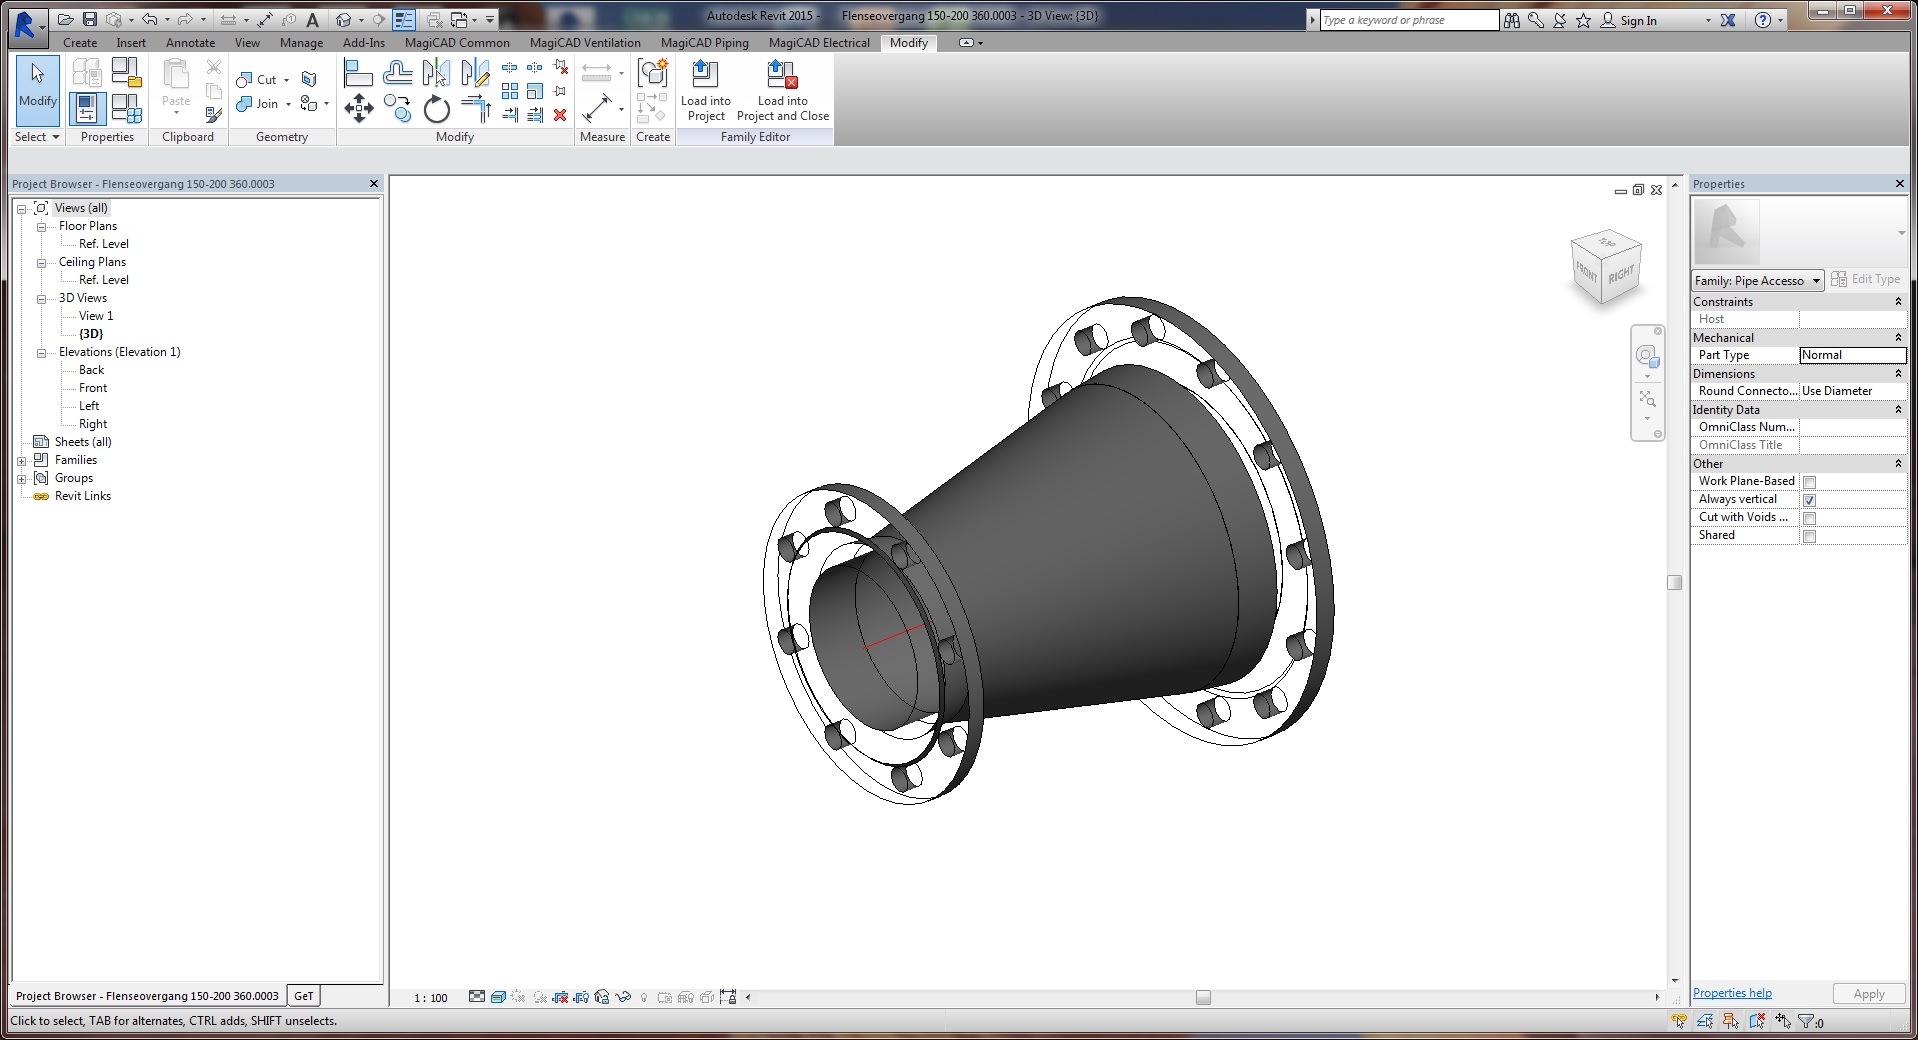Viewport: 1918px width, 1040px height.
Task: Open the MagiCAD Piping ribbon tab
Action: pos(704,43)
